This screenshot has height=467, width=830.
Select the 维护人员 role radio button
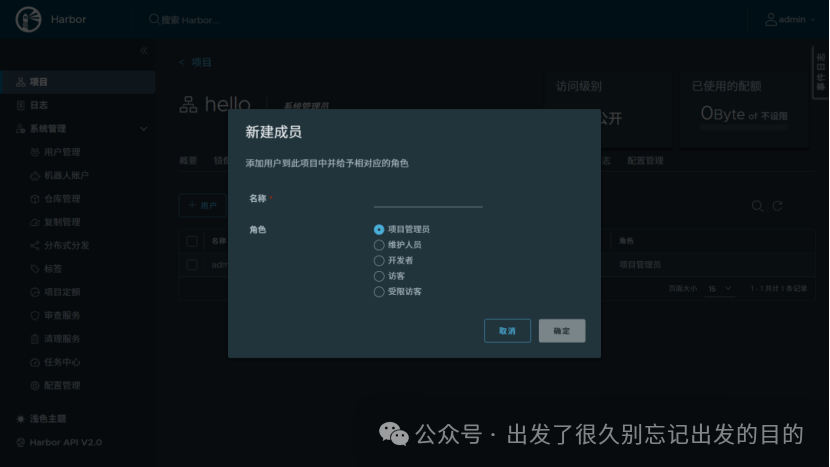[378, 245]
